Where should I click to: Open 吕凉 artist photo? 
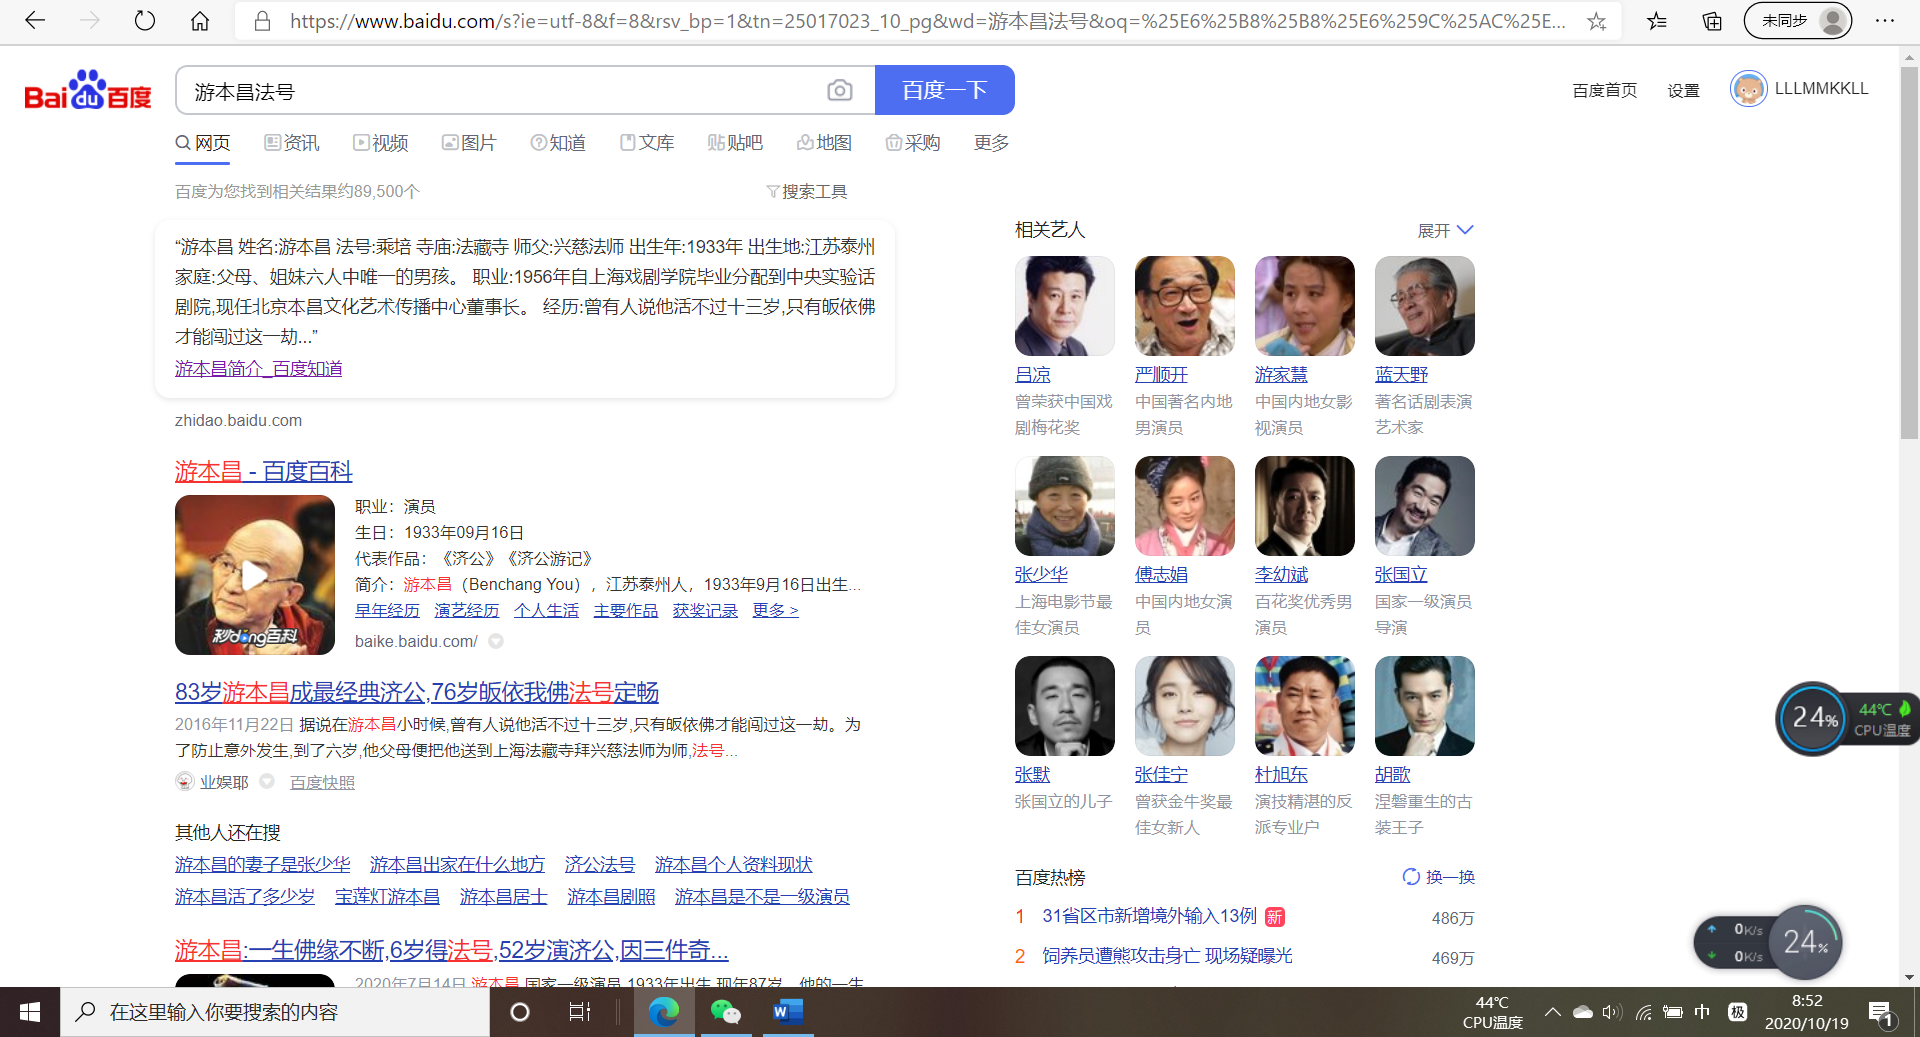[1065, 306]
